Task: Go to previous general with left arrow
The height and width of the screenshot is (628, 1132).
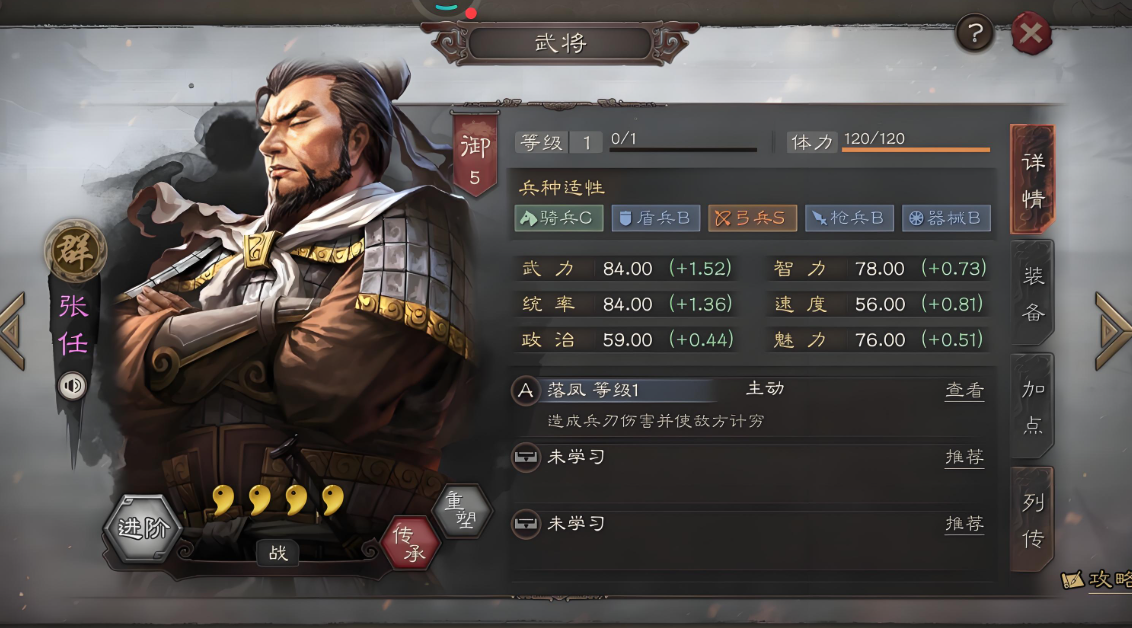Action: [x=13, y=331]
